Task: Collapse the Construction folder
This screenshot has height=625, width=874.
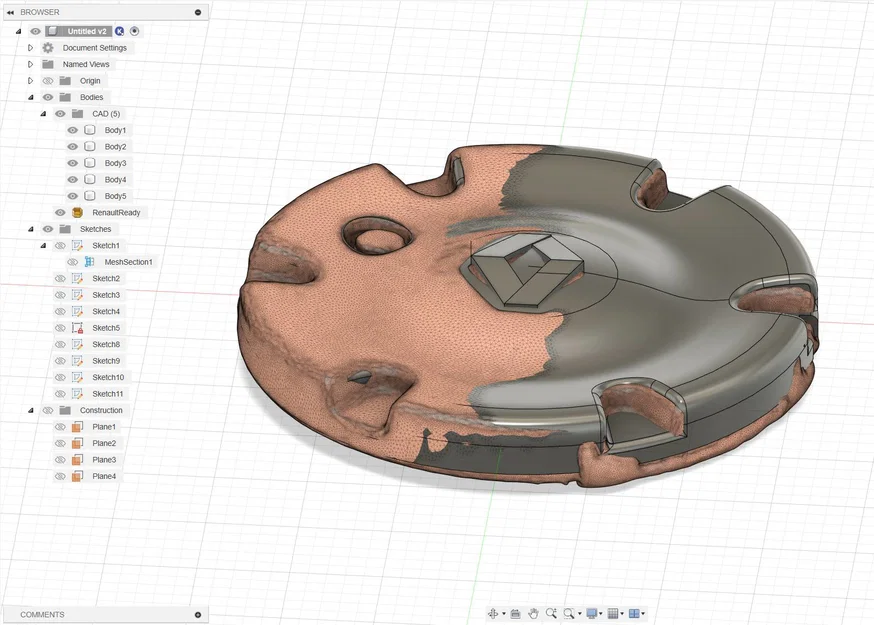Action: click(31, 410)
